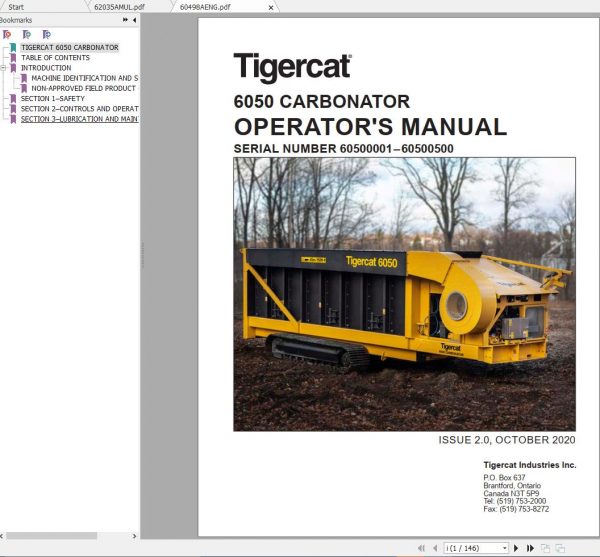Open MACHINE IDENTIFICATION bookmark
Image resolution: width=600 pixels, height=557 pixels.
point(85,78)
